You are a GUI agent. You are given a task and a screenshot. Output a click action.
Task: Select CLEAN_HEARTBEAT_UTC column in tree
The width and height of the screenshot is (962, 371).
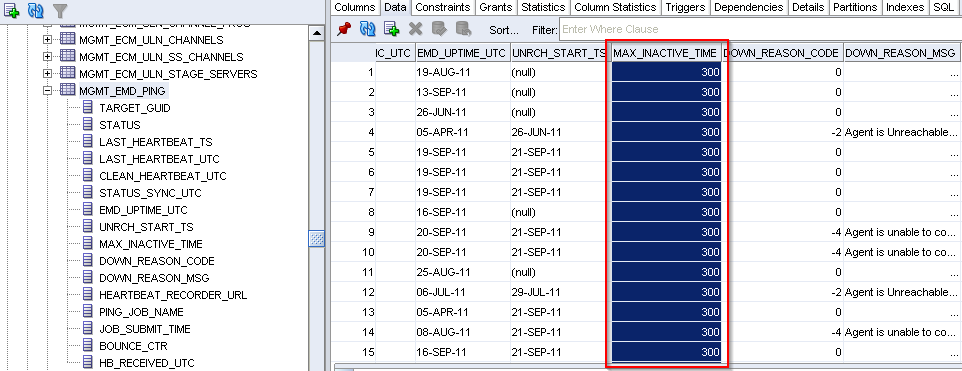pos(163,176)
